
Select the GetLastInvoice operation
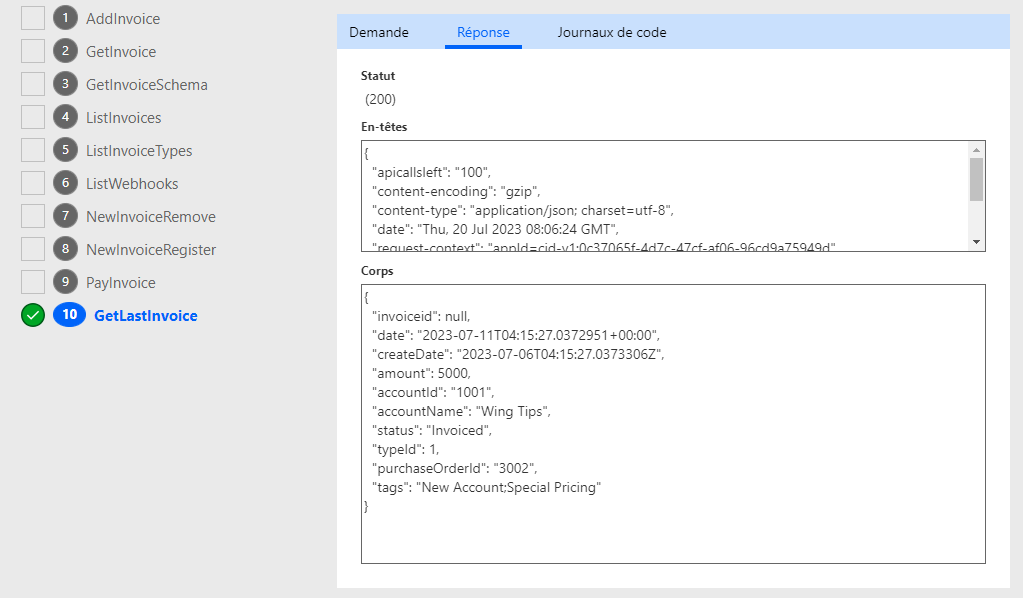coord(145,315)
